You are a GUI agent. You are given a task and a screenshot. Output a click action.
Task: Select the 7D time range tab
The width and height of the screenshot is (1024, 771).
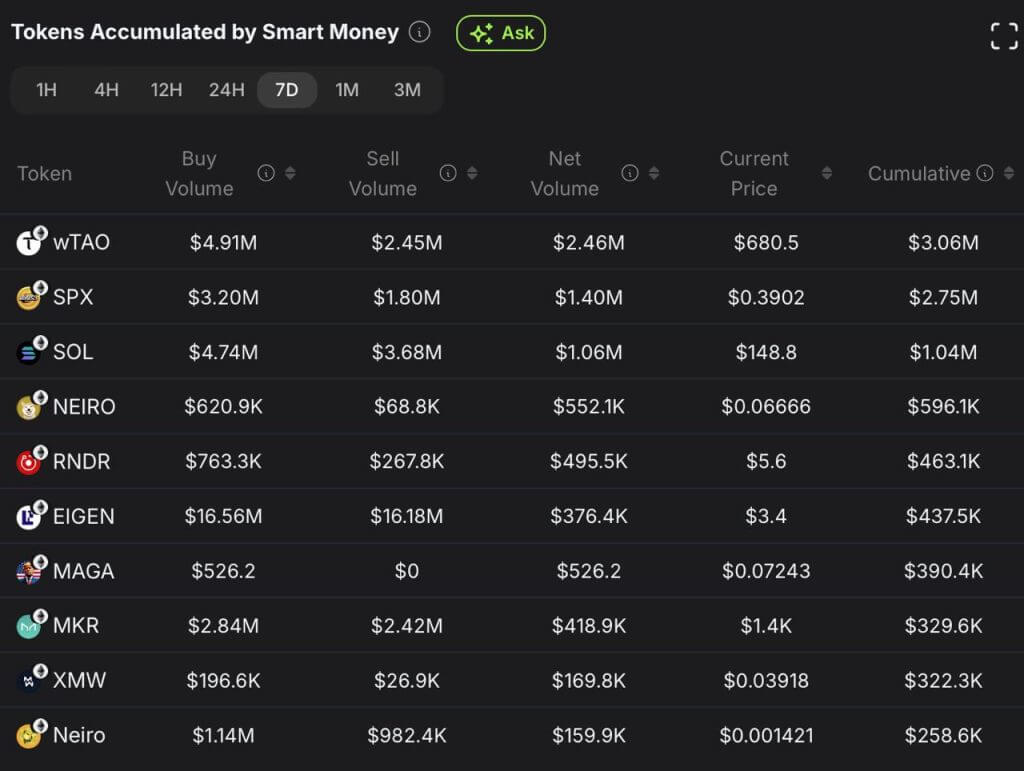click(x=287, y=89)
